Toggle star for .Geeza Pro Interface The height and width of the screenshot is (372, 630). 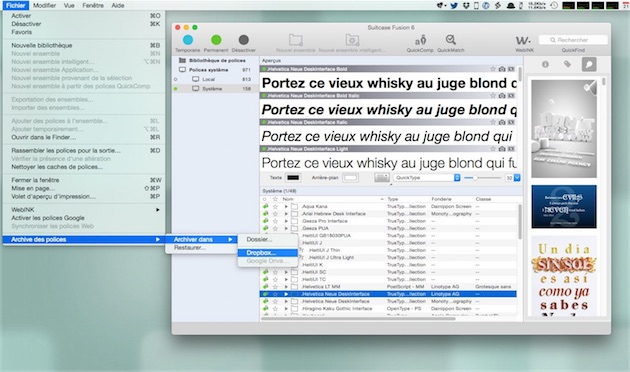[x=275, y=221]
